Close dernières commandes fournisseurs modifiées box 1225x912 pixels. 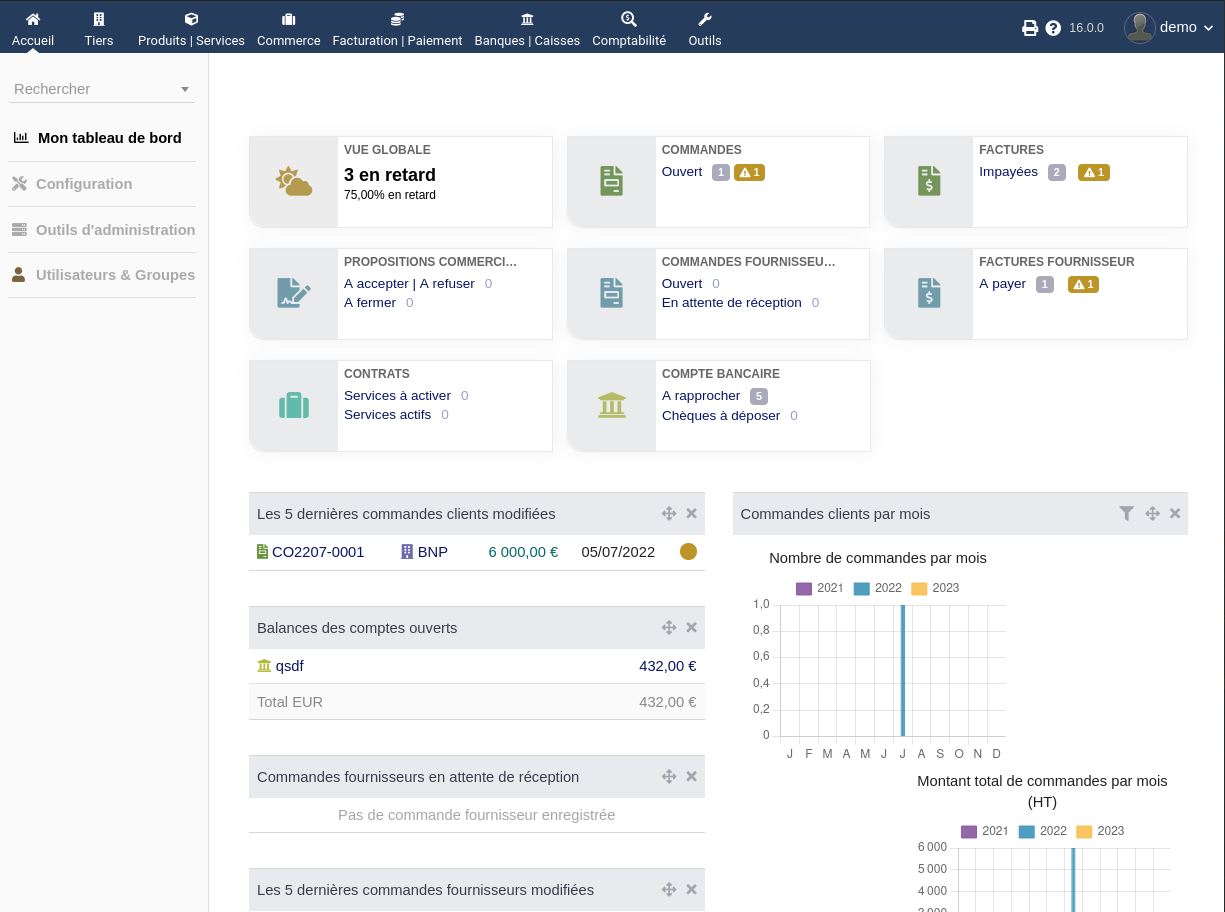691,890
